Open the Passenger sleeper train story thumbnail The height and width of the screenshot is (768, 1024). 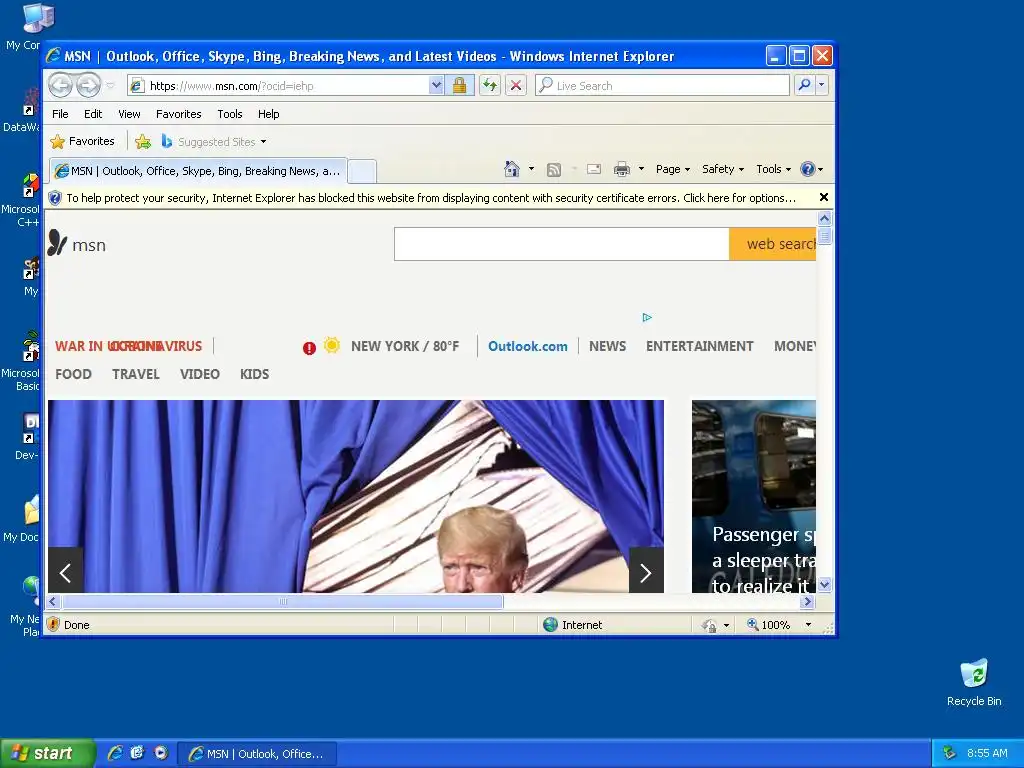click(754, 496)
